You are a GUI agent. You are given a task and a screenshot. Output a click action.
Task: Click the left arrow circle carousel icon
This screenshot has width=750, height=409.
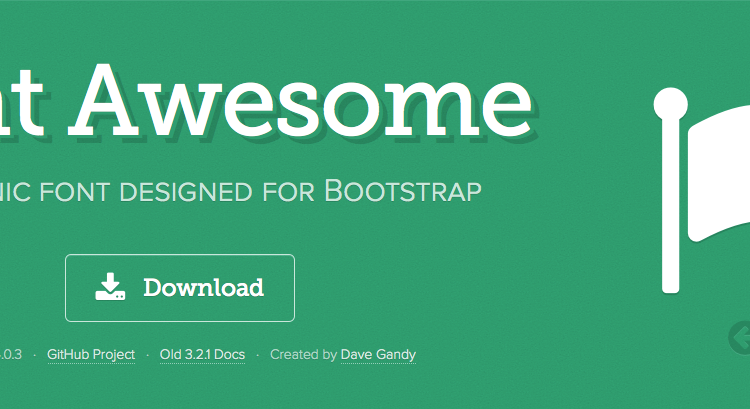click(739, 338)
